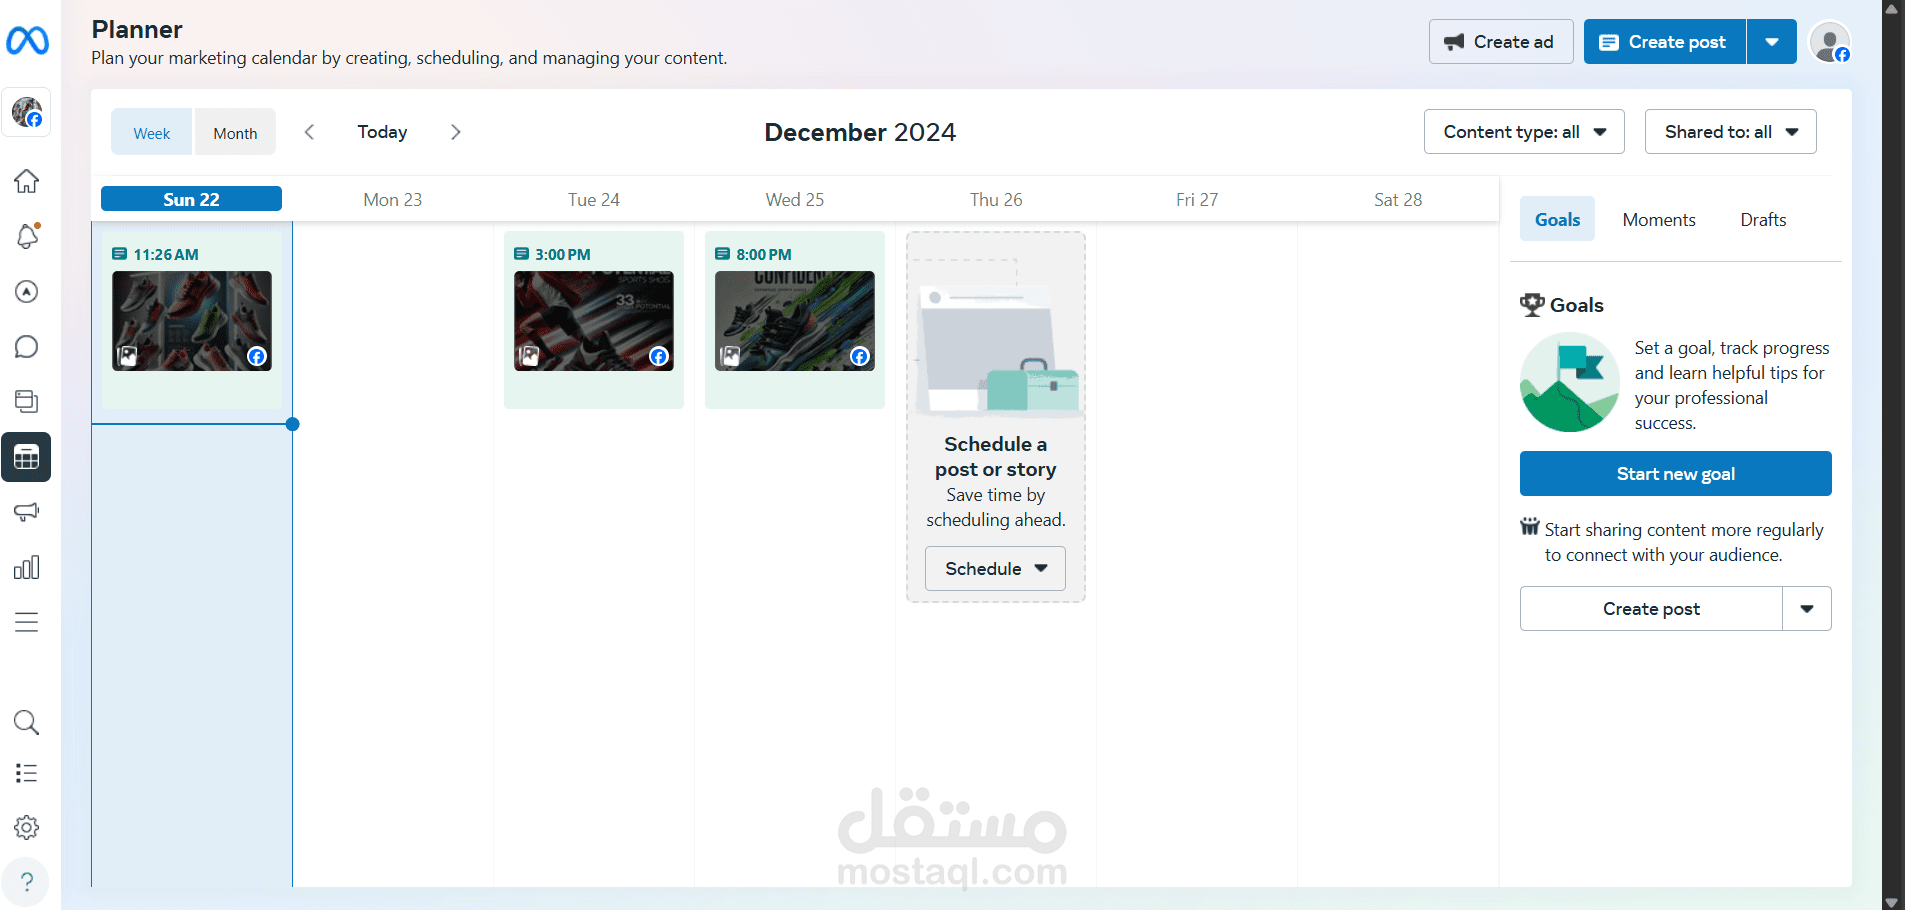Screen dimensions: 1905x910
Task: Go to previous week arrow
Action: [x=310, y=132]
